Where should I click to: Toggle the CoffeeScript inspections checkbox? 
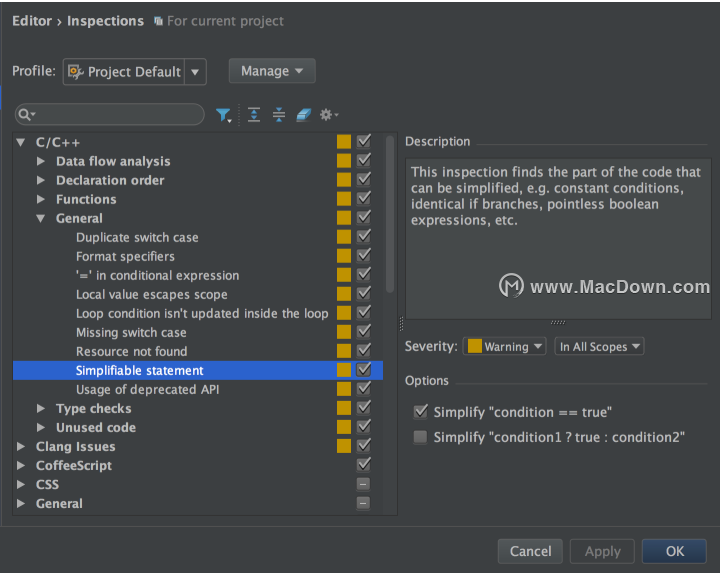tap(364, 465)
